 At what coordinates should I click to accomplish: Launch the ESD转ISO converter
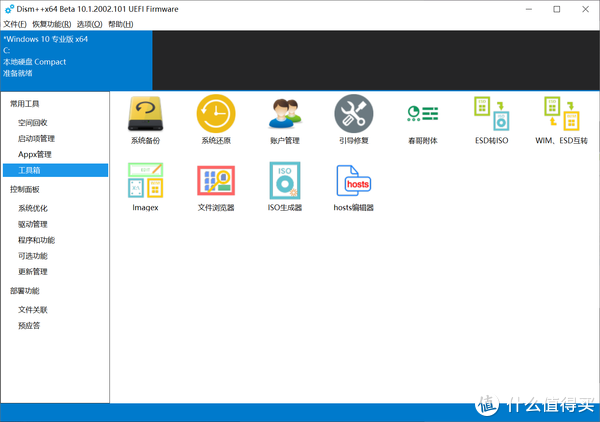point(492,120)
